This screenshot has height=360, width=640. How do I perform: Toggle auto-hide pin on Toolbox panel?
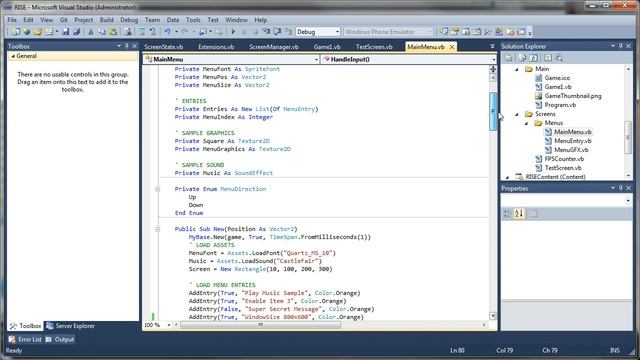127,46
